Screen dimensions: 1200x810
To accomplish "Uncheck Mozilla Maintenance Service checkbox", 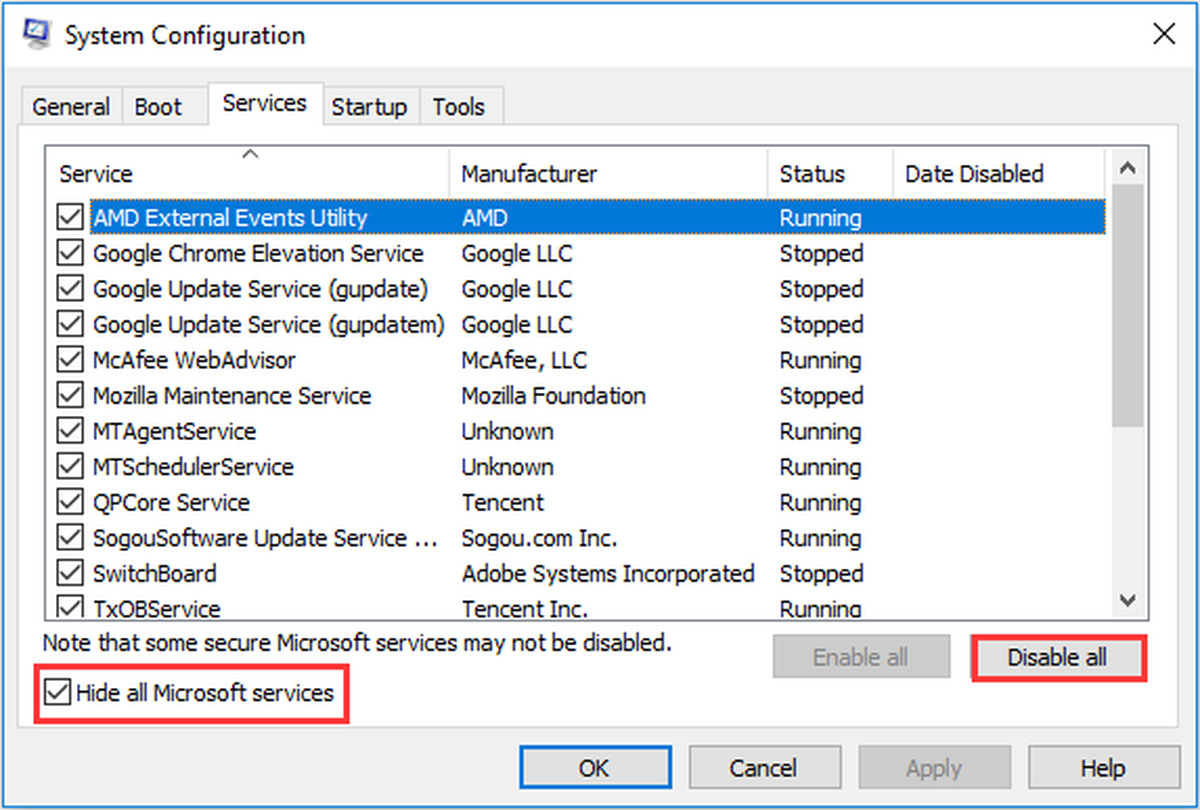I will tap(71, 396).
